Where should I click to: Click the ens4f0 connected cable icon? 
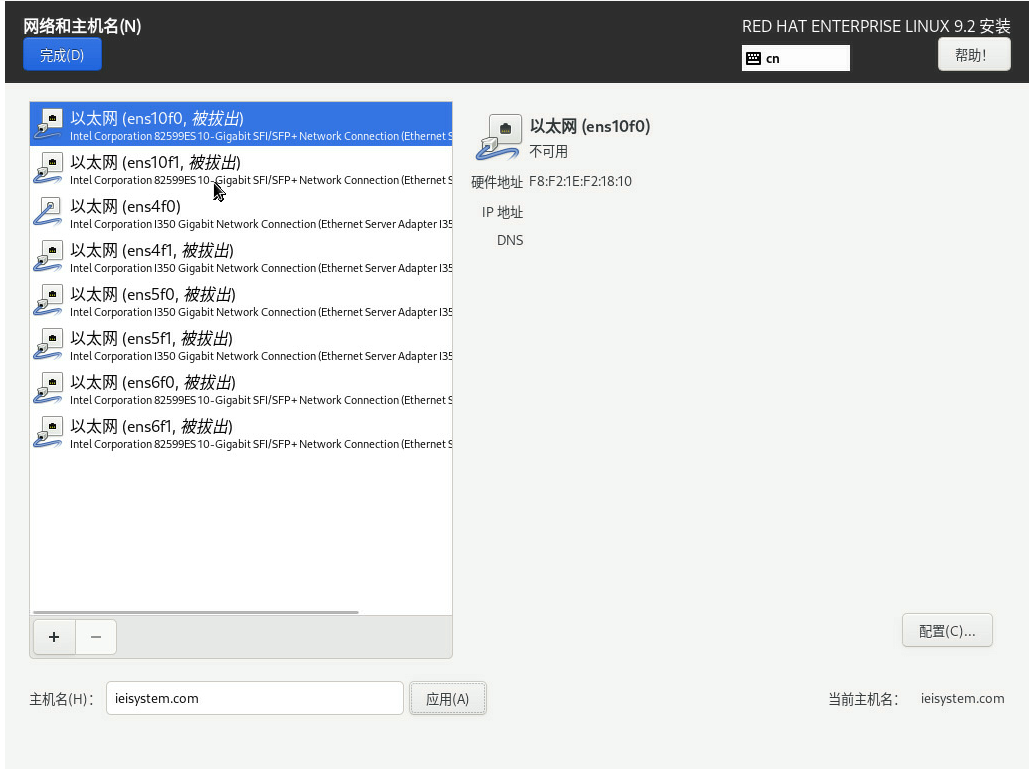coord(49,212)
